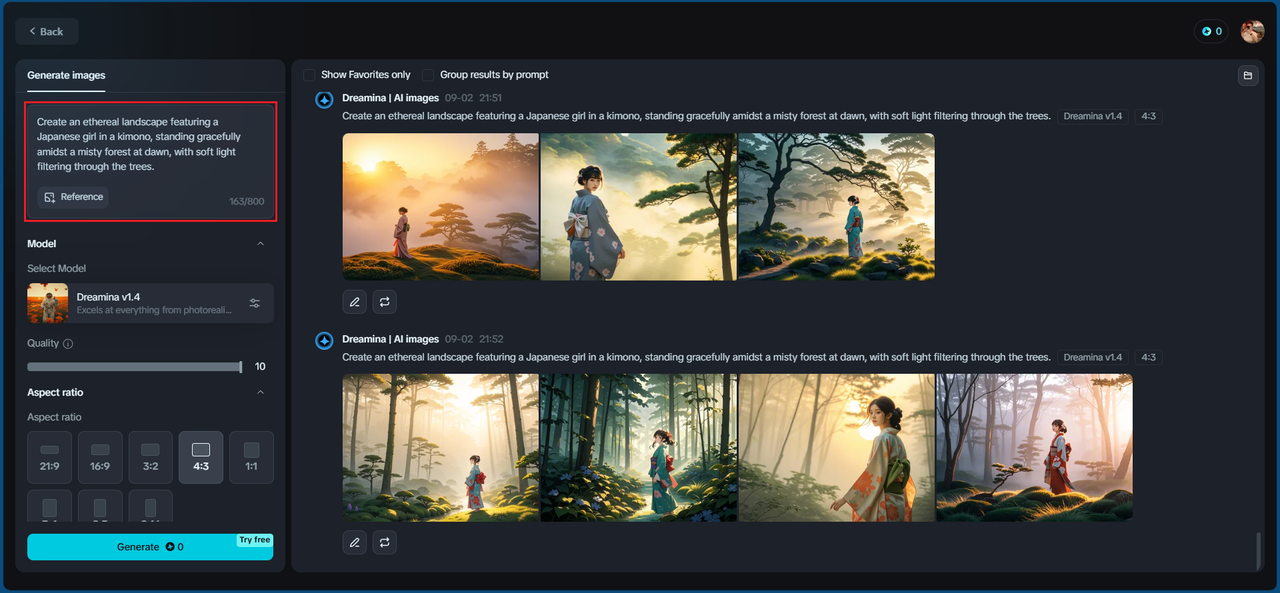Open pink misty forest thumbnail, second set
Image resolution: width=1280 pixels, height=593 pixels.
click(x=1034, y=447)
